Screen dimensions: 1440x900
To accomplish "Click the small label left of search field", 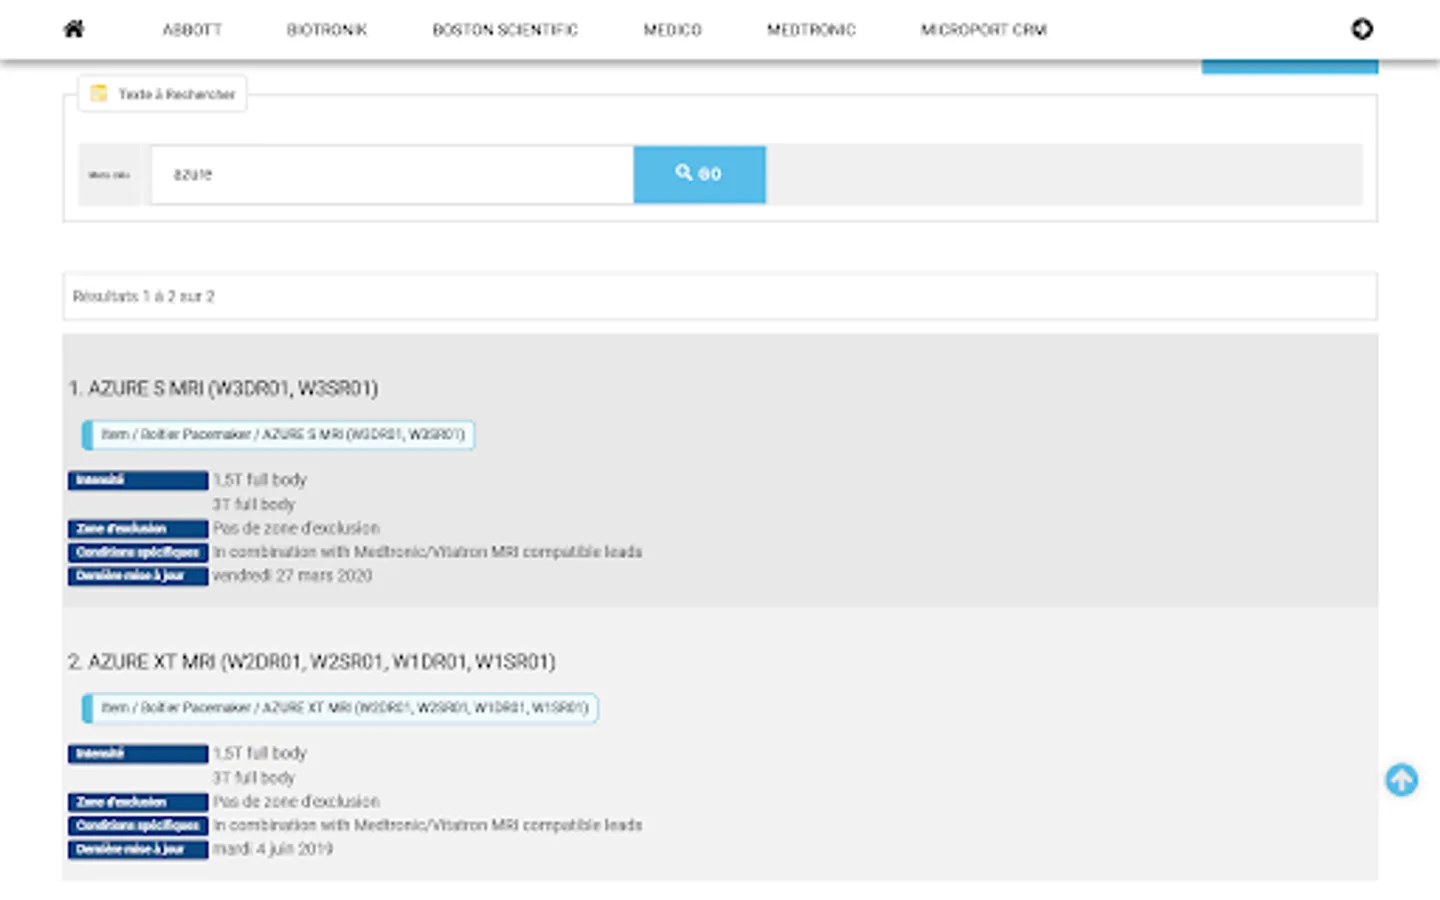I will point(109,175).
